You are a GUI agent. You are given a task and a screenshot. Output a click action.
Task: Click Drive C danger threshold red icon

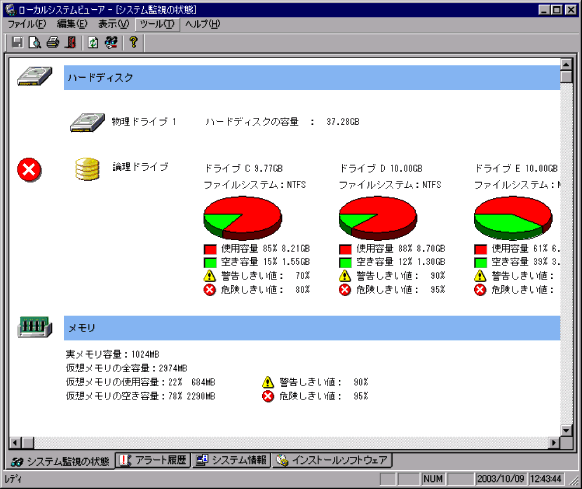(x=209, y=290)
